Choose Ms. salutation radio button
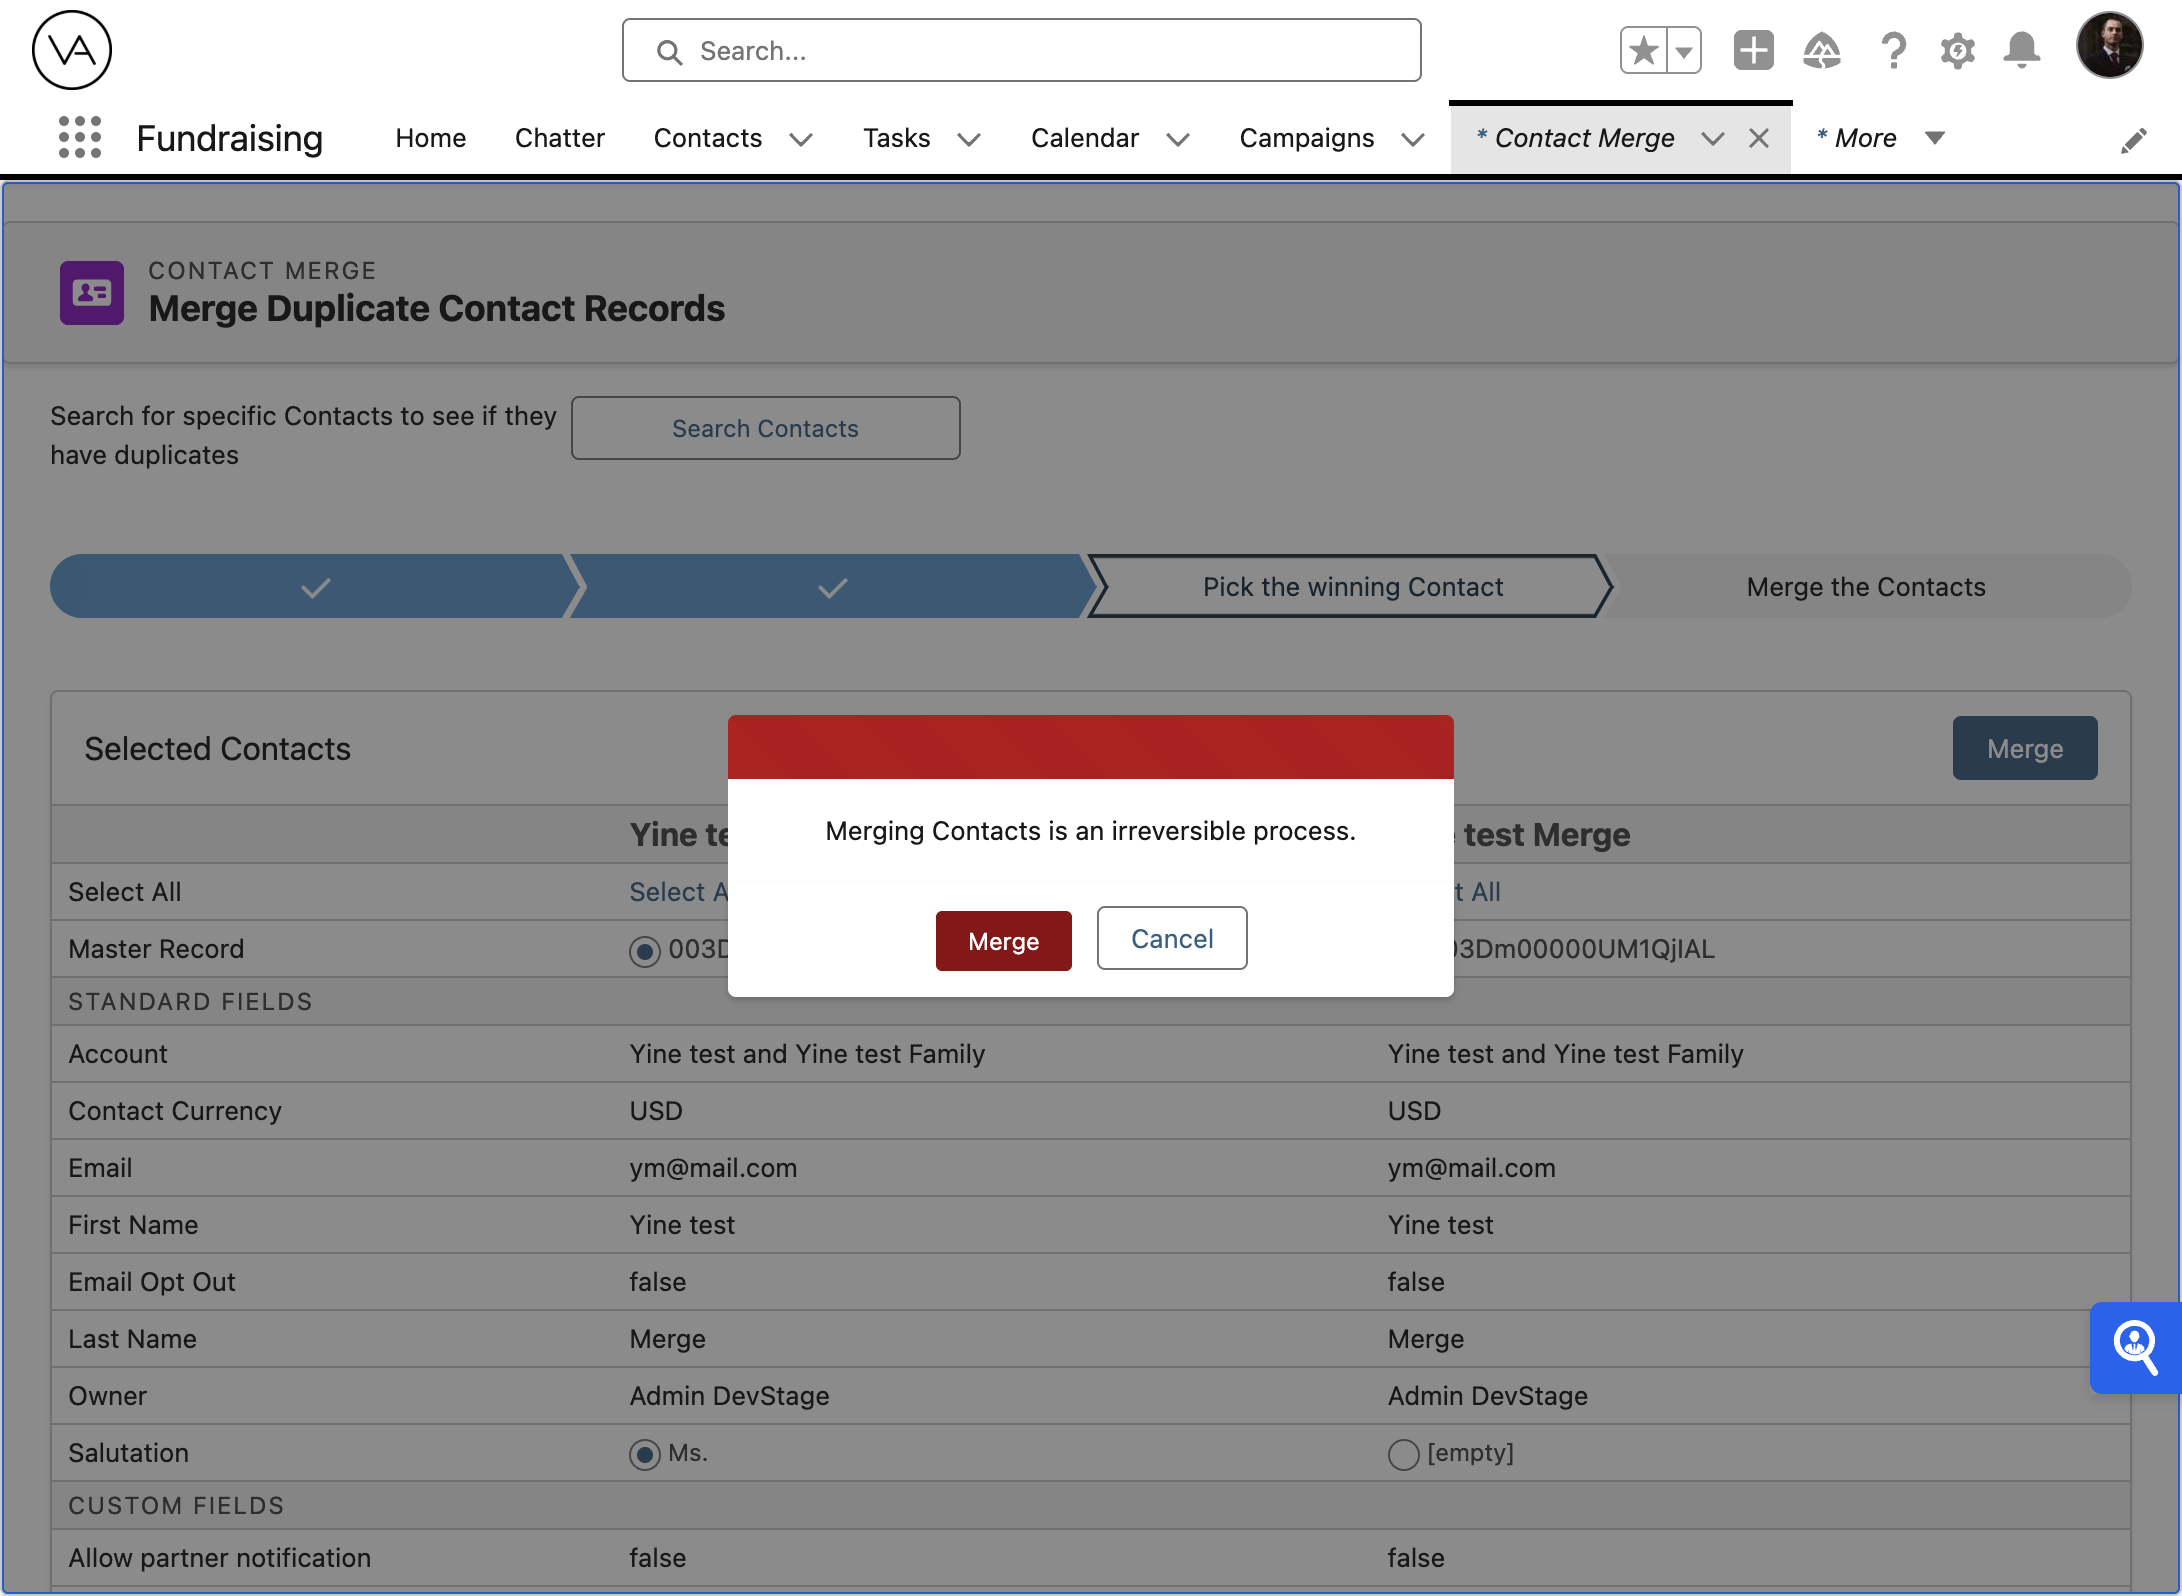The height and width of the screenshot is (1596, 2182). pos(645,1454)
